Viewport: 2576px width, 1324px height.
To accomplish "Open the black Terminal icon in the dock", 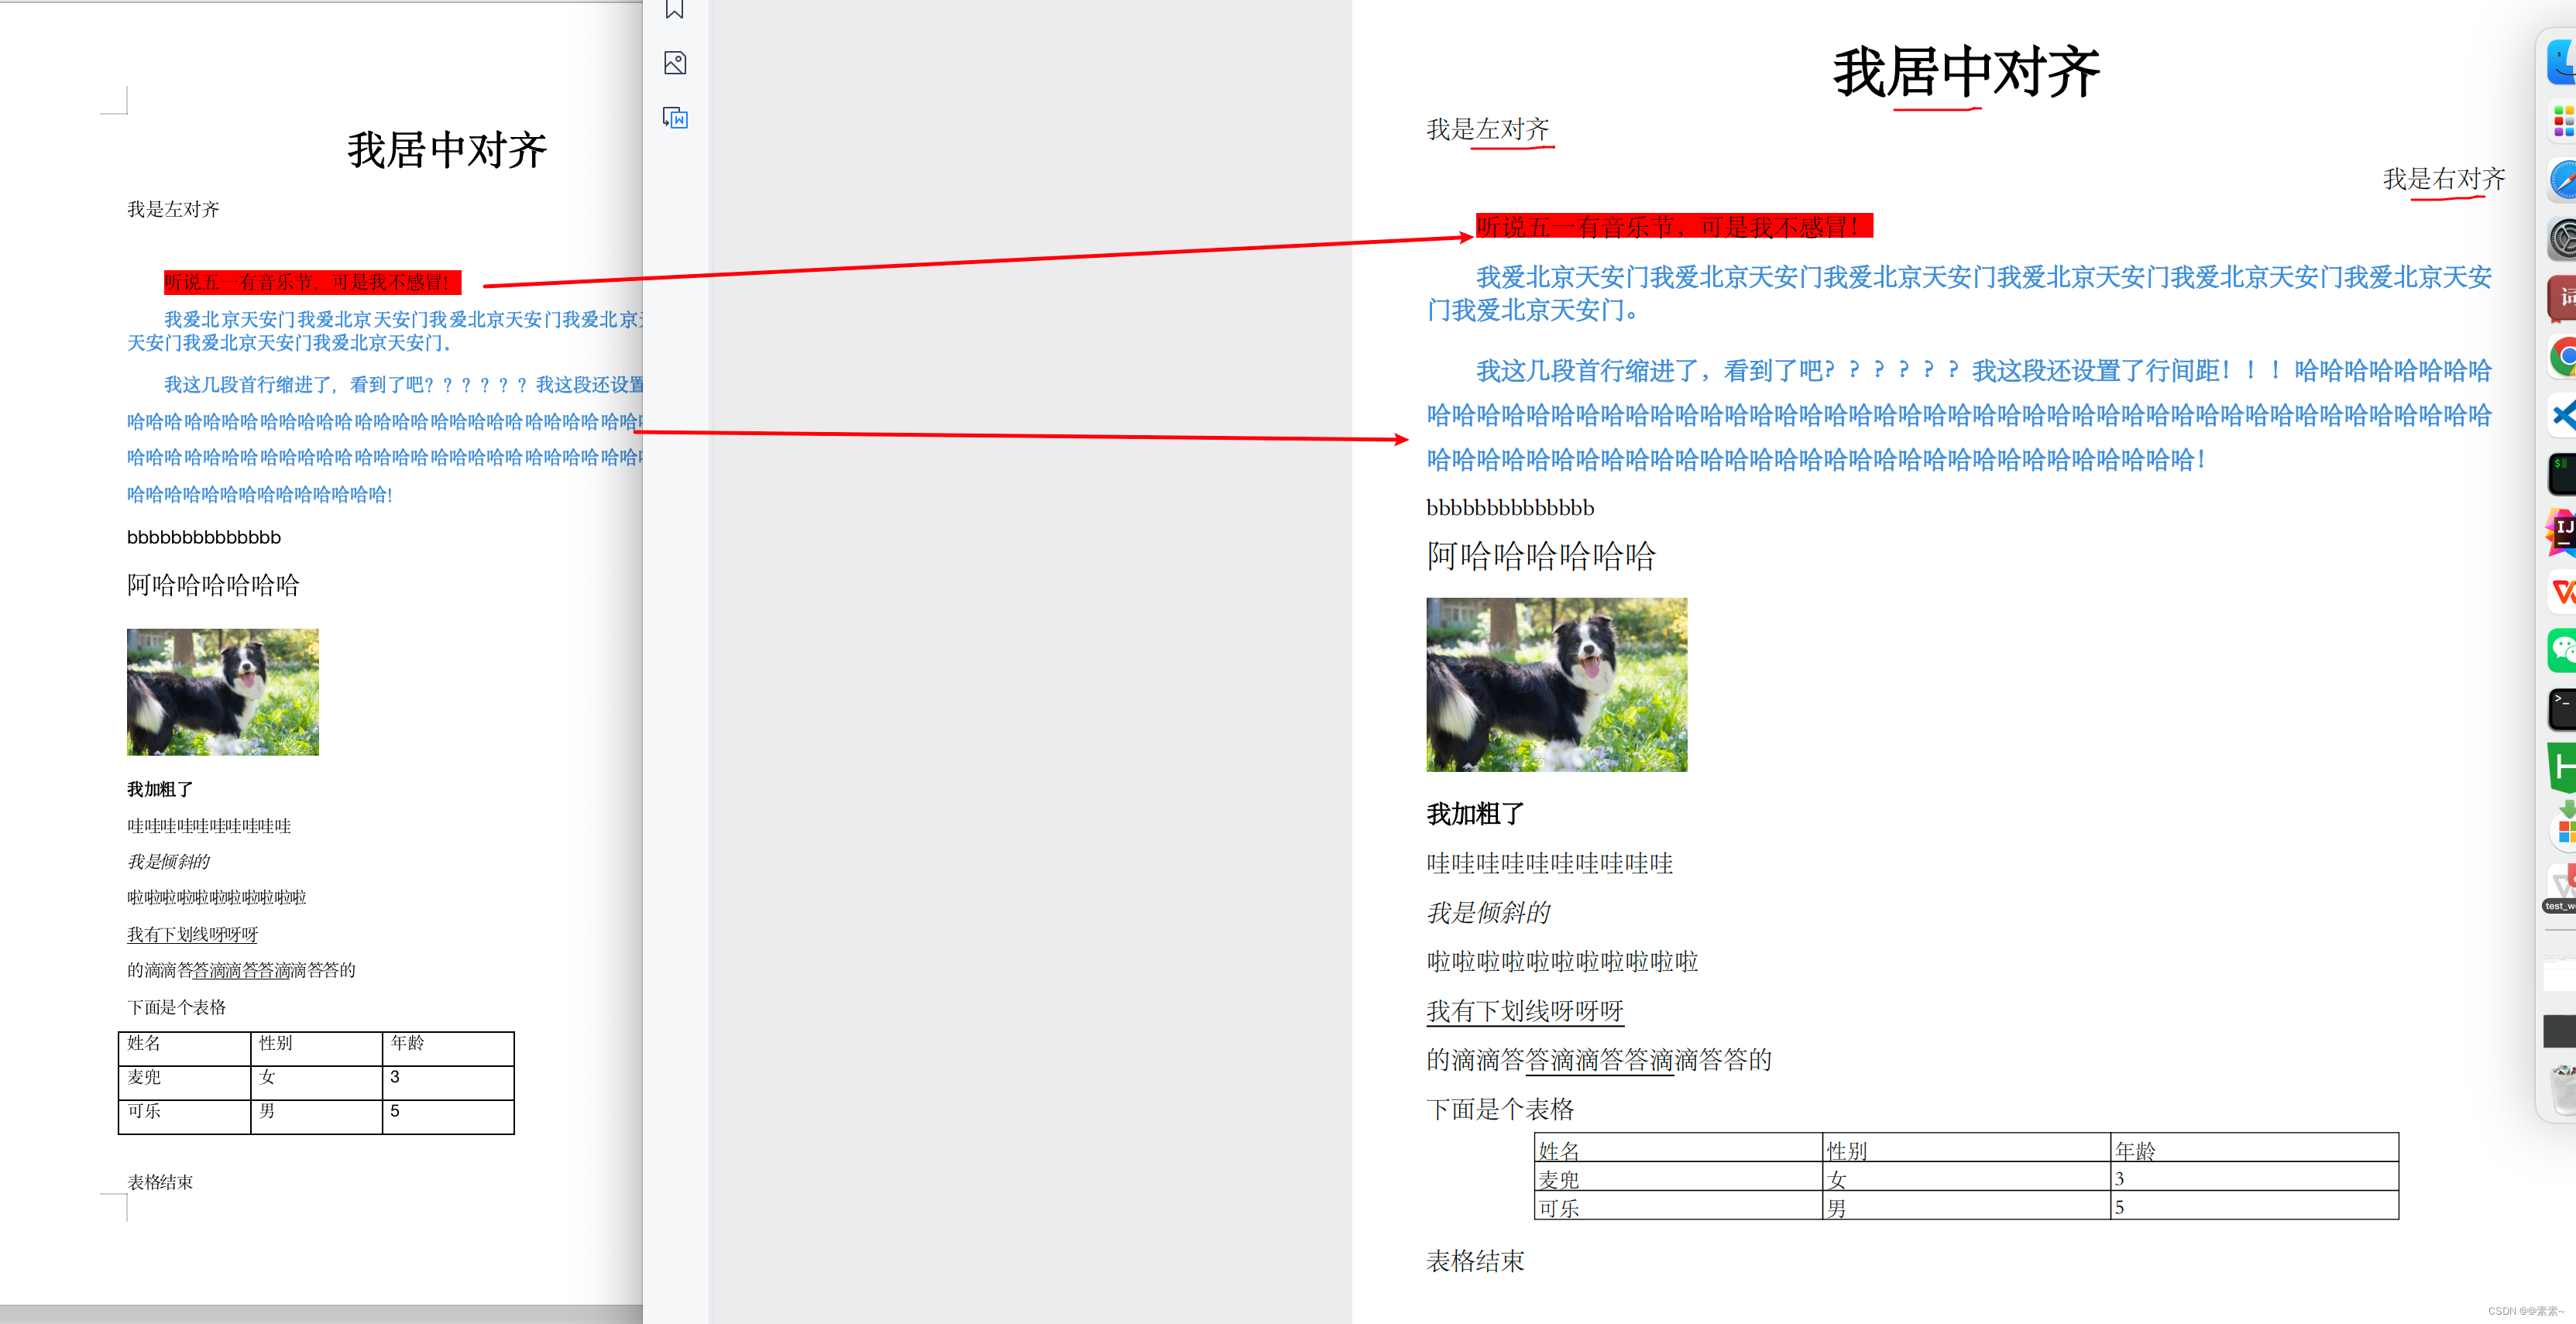I will (x=2562, y=709).
